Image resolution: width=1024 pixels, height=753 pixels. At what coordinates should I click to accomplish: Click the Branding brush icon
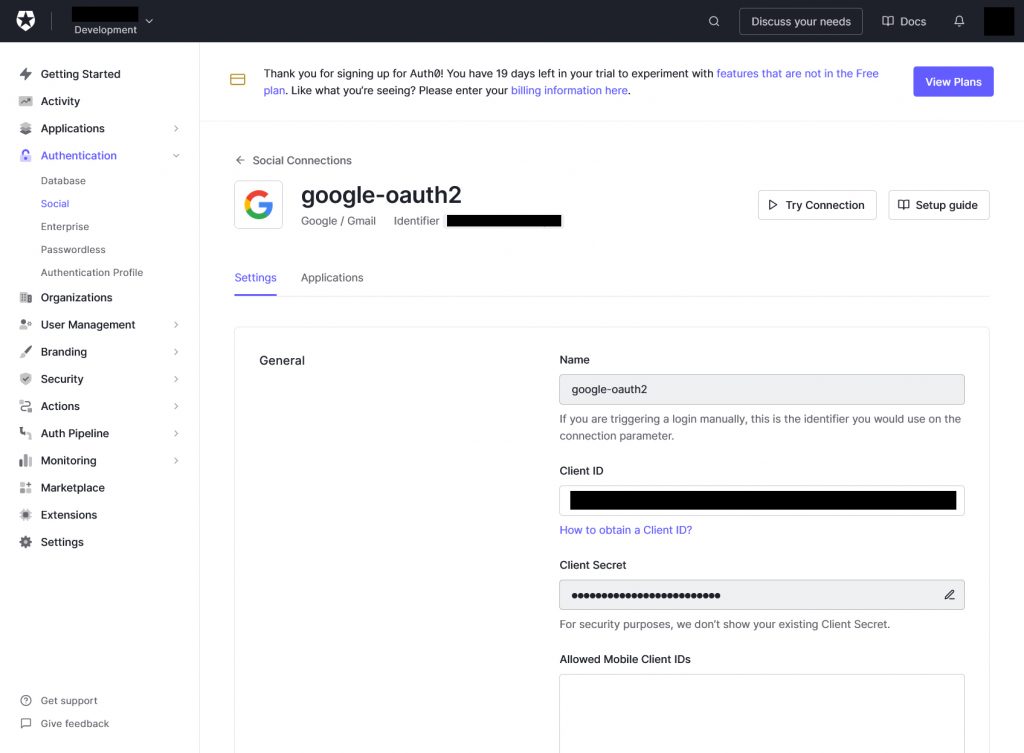point(25,352)
